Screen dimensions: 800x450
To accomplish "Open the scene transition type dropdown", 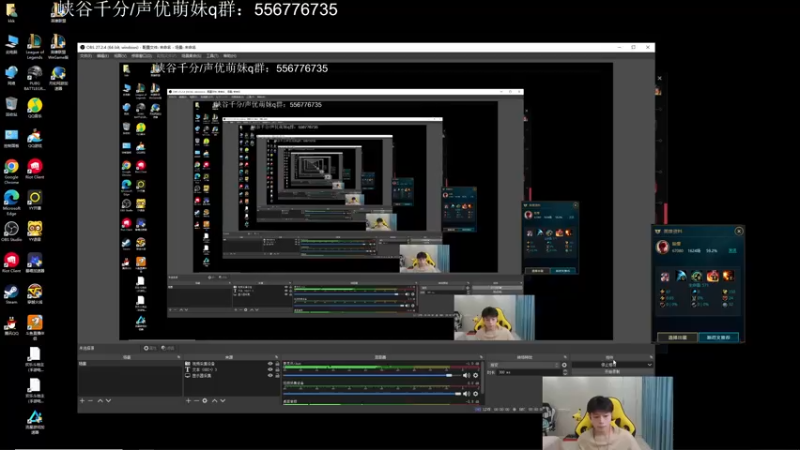I will coord(523,365).
